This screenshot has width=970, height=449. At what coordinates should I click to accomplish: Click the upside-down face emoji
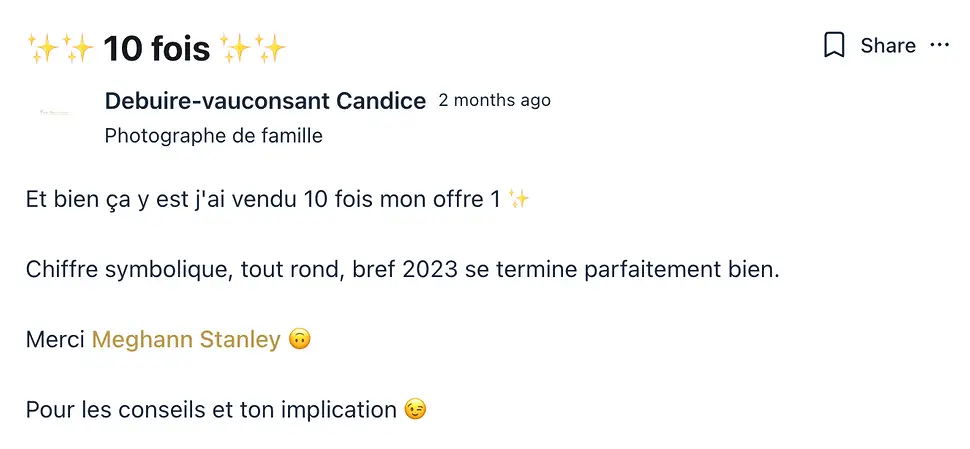coord(299,340)
